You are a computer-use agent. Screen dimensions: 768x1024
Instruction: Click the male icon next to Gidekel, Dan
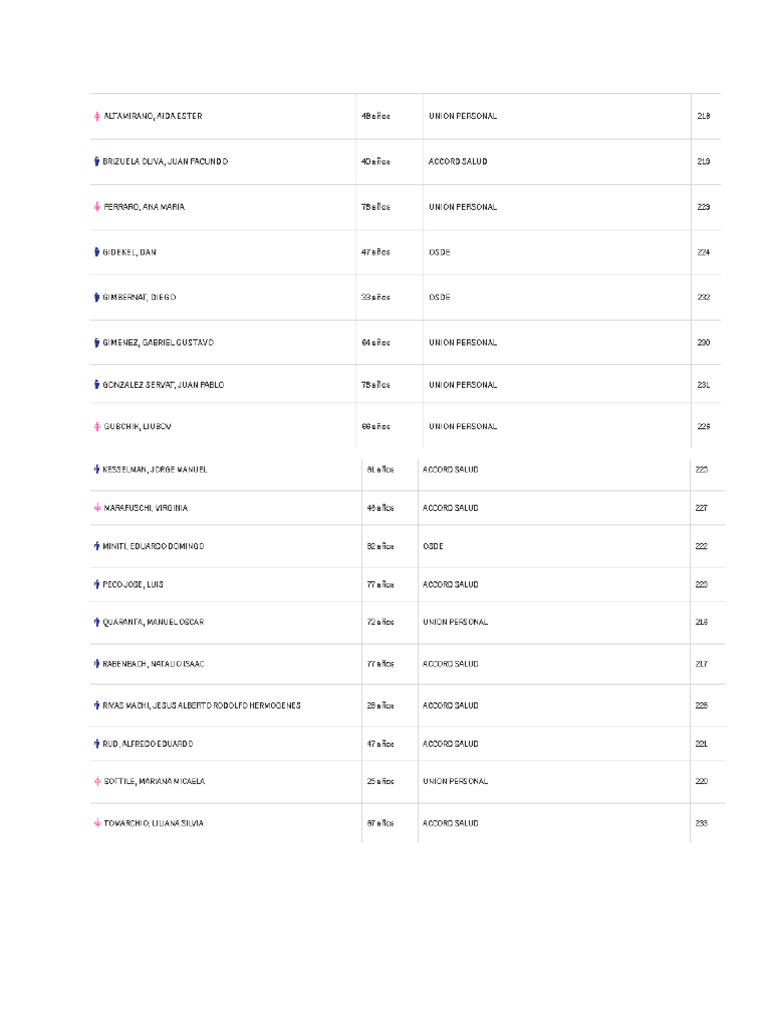click(96, 252)
